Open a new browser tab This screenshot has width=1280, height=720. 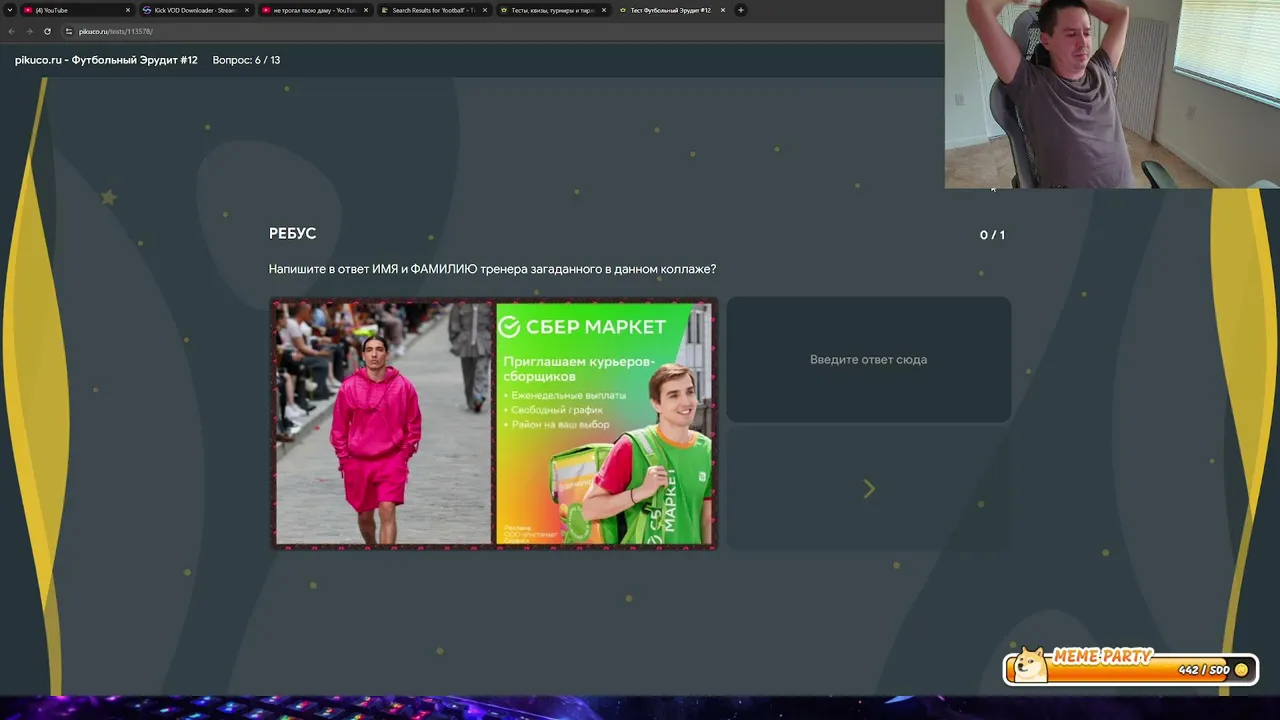tap(741, 10)
